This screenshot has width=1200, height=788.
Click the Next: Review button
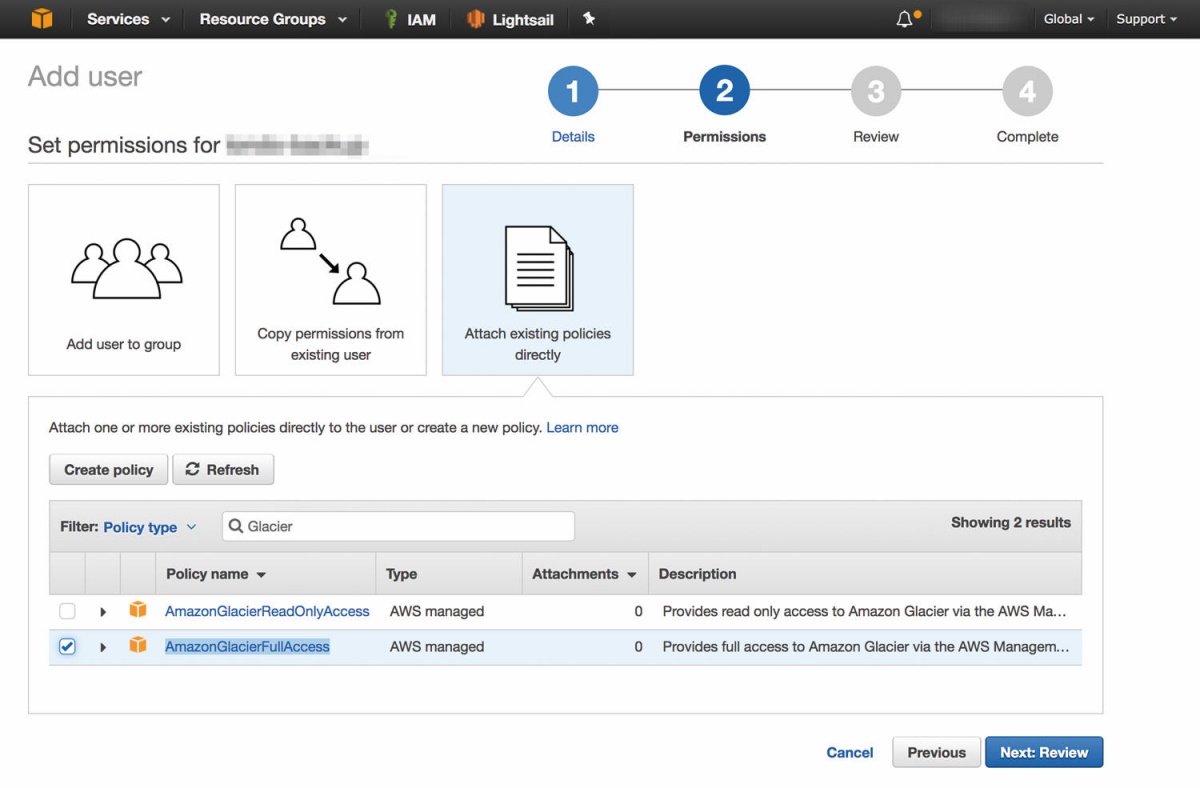click(x=1044, y=752)
